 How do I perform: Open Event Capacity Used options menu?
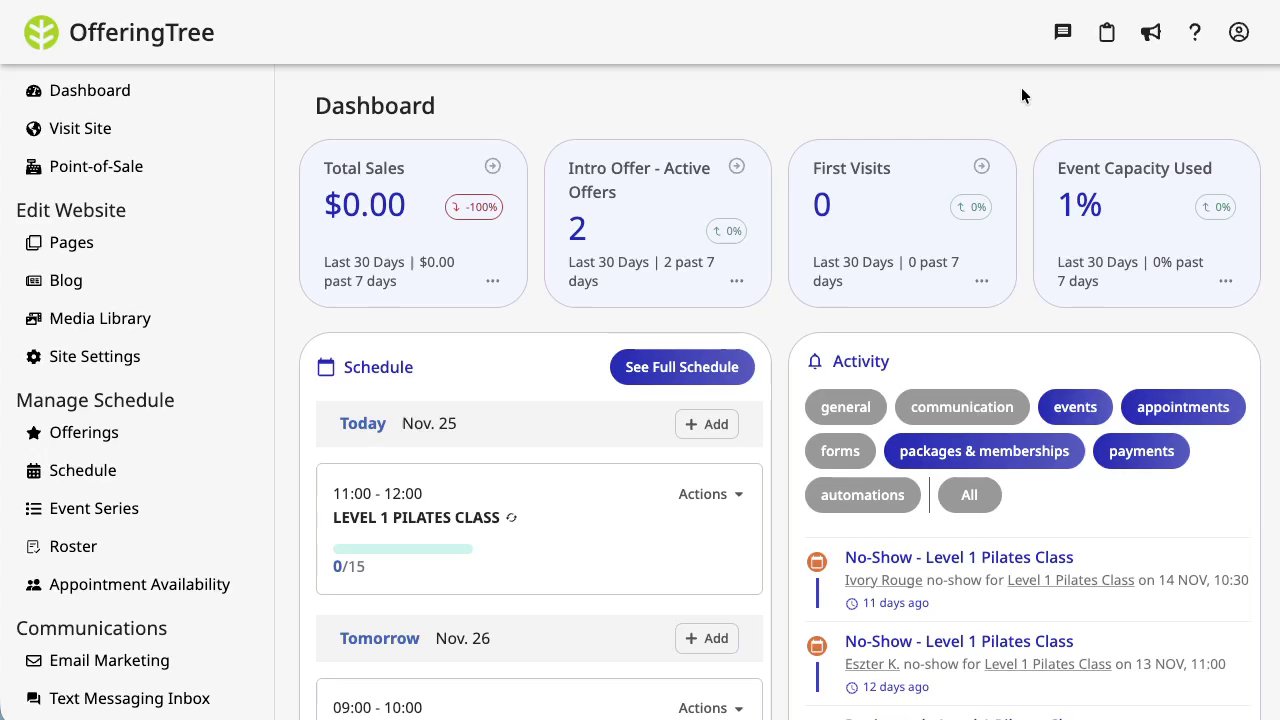[x=1225, y=281]
